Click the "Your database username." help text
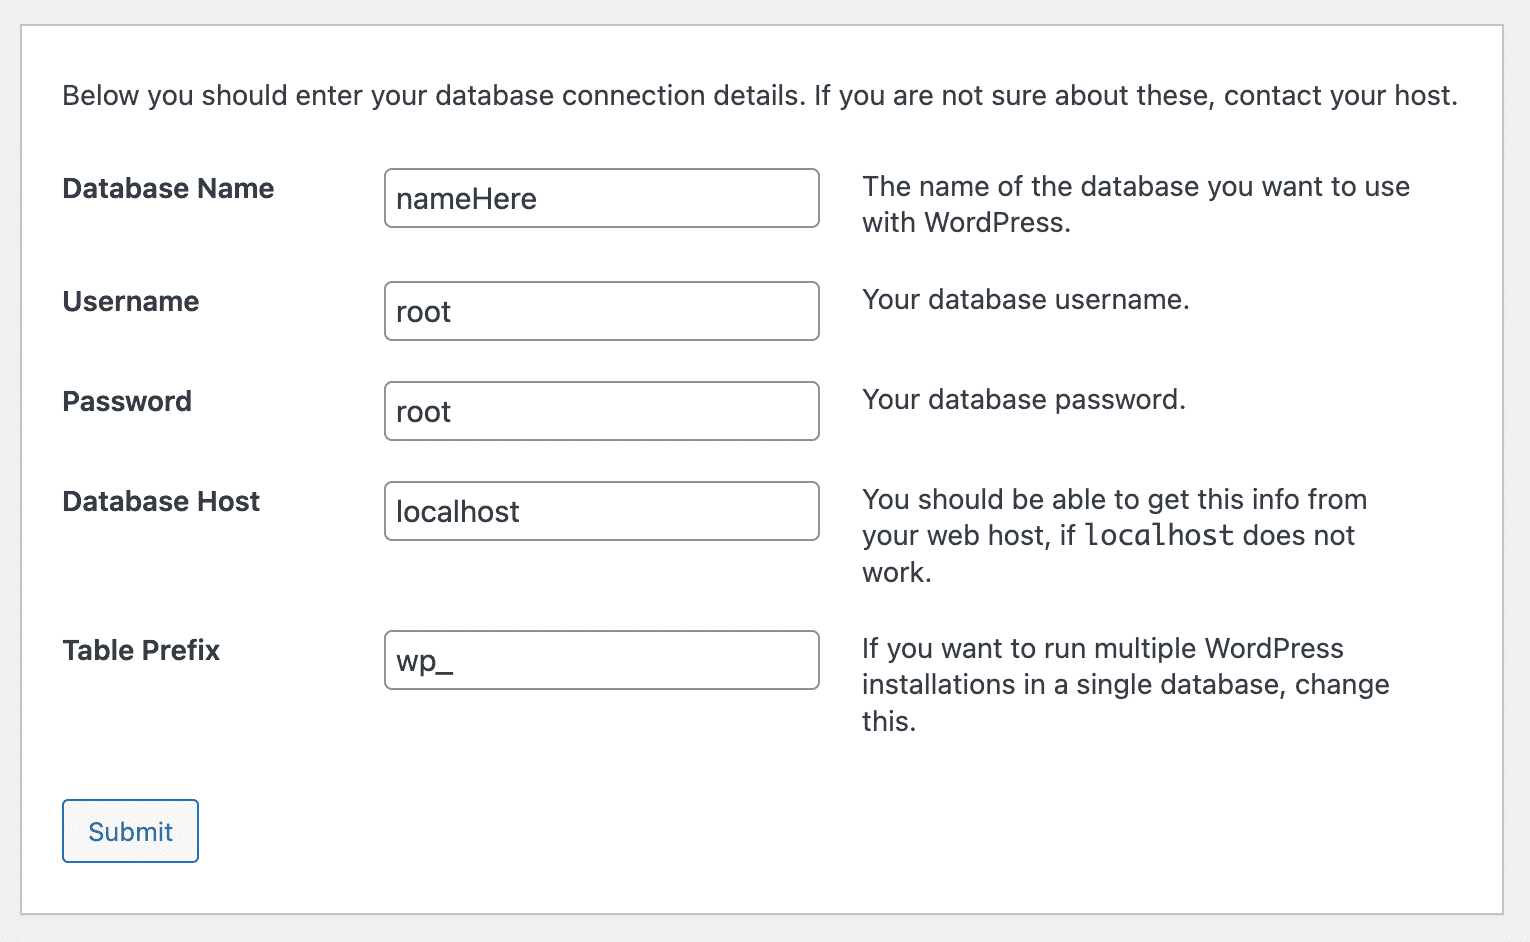 [1025, 300]
